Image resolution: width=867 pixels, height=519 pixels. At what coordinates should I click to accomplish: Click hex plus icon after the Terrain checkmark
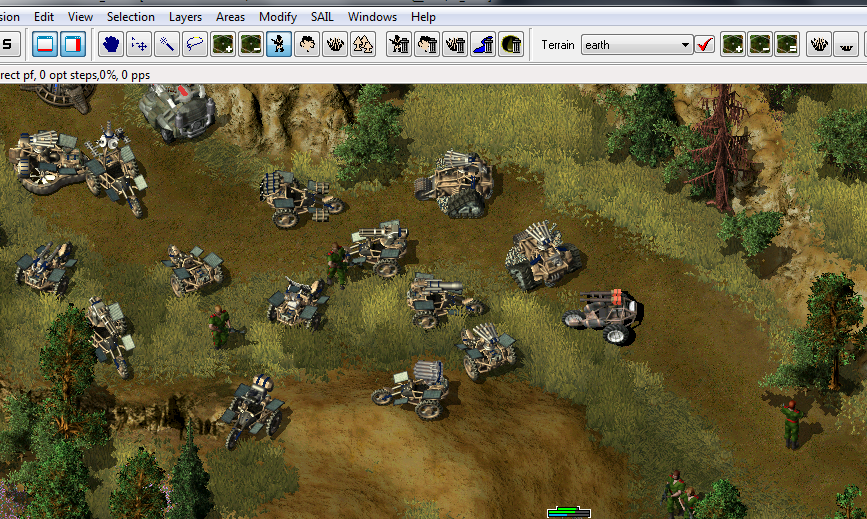pos(733,44)
